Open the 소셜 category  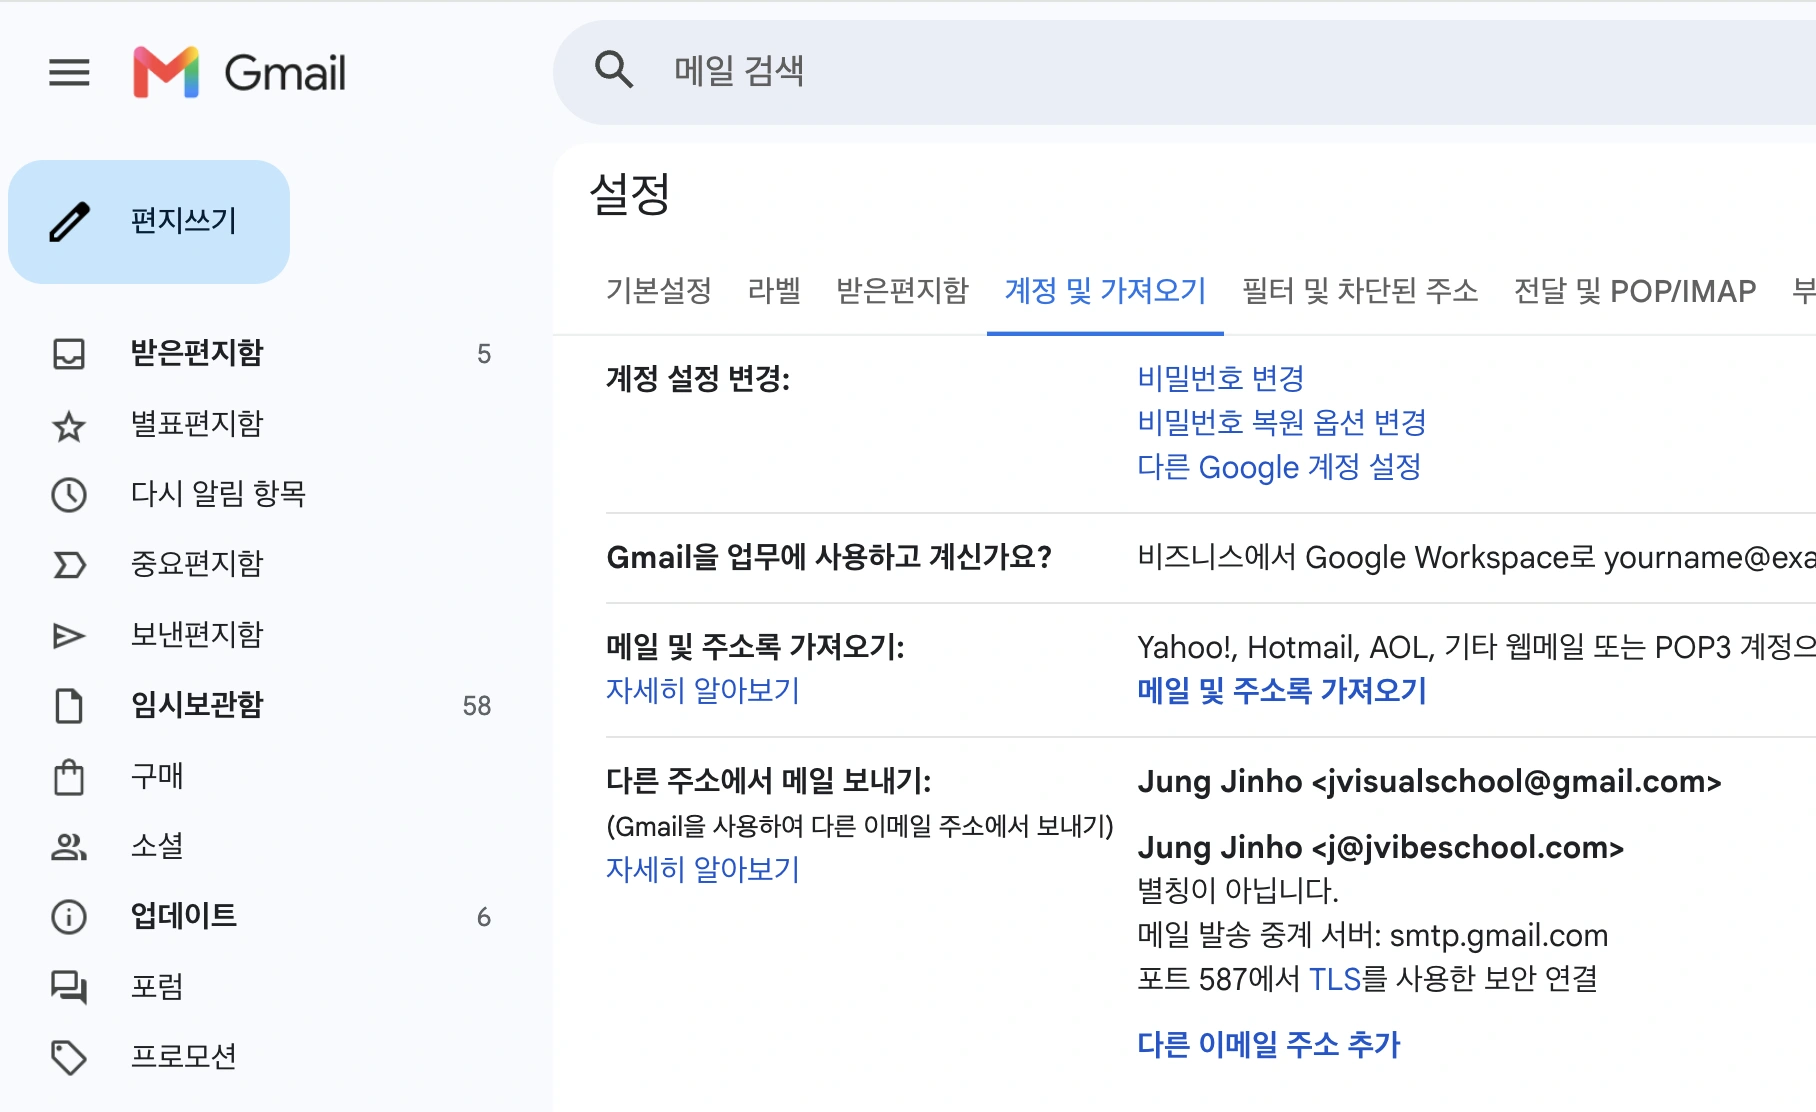tap(157, 845)
